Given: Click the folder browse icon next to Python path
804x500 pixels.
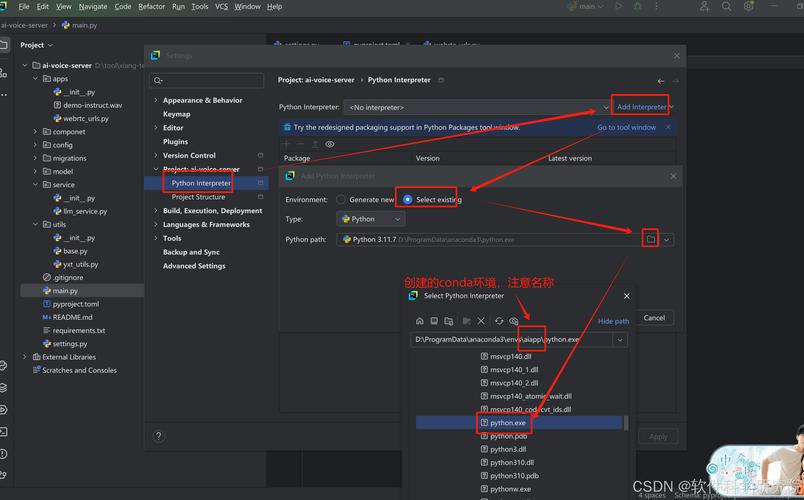Looking at the screenshot, I should [650, 239].
